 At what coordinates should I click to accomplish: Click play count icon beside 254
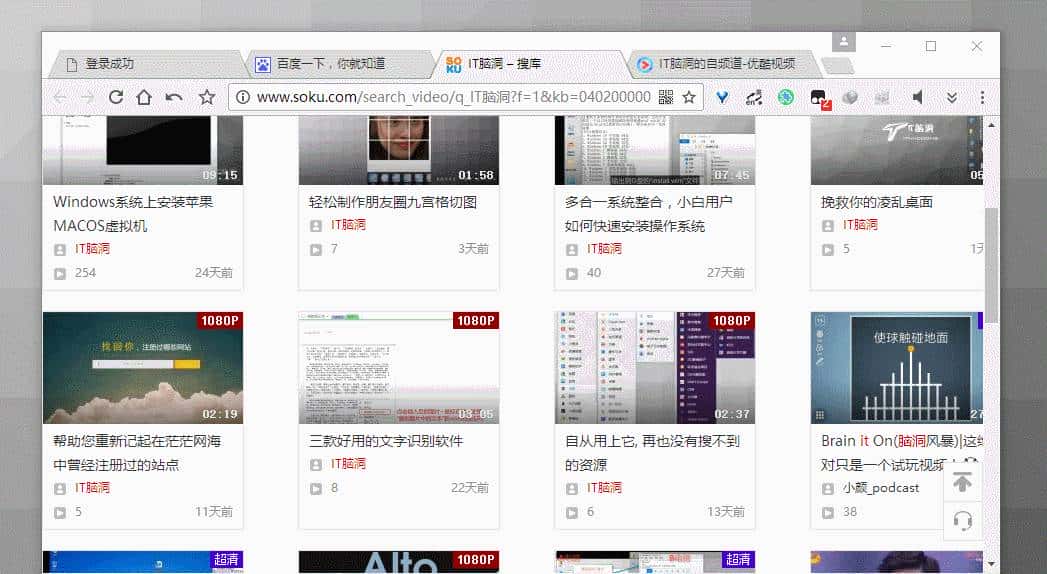60,274
